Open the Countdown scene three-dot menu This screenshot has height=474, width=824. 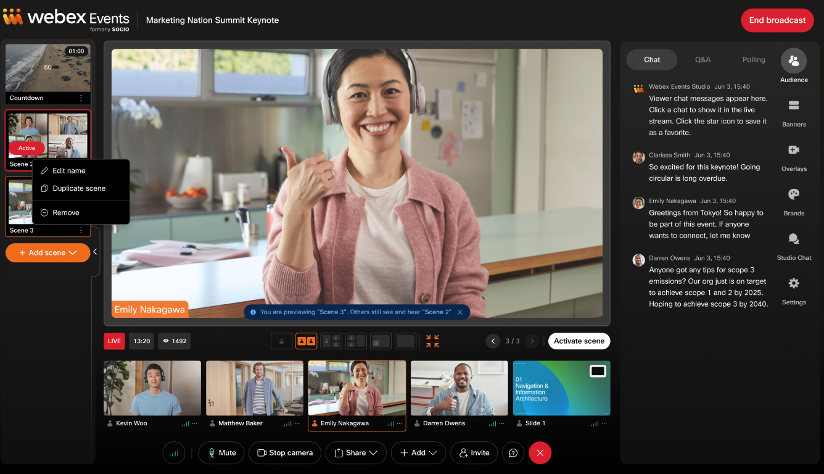click(81, 98)
